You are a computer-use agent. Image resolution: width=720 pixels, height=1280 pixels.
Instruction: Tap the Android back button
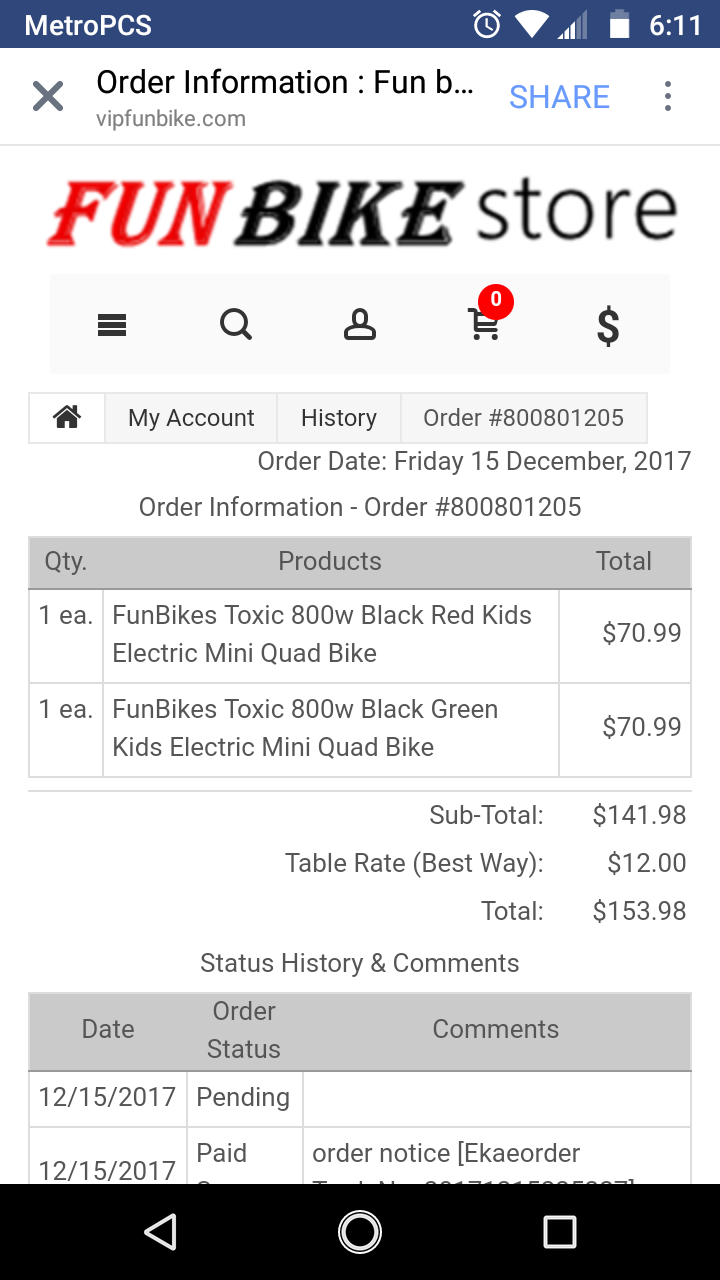160,1232
